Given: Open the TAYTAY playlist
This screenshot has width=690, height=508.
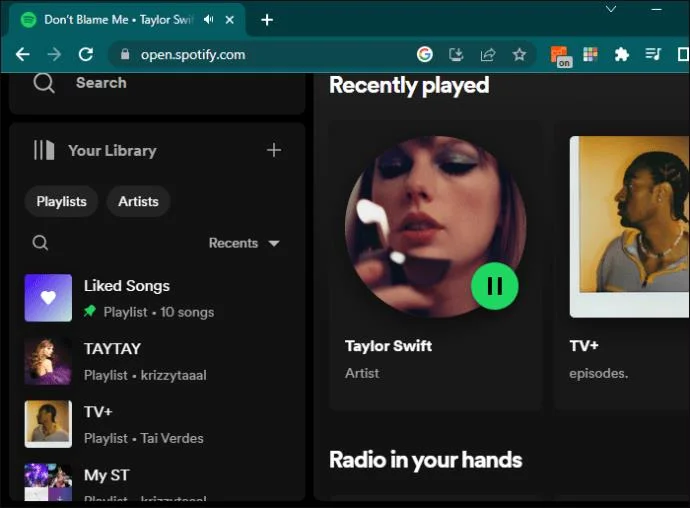Looking at the screenshot, I should pos(112,349).
